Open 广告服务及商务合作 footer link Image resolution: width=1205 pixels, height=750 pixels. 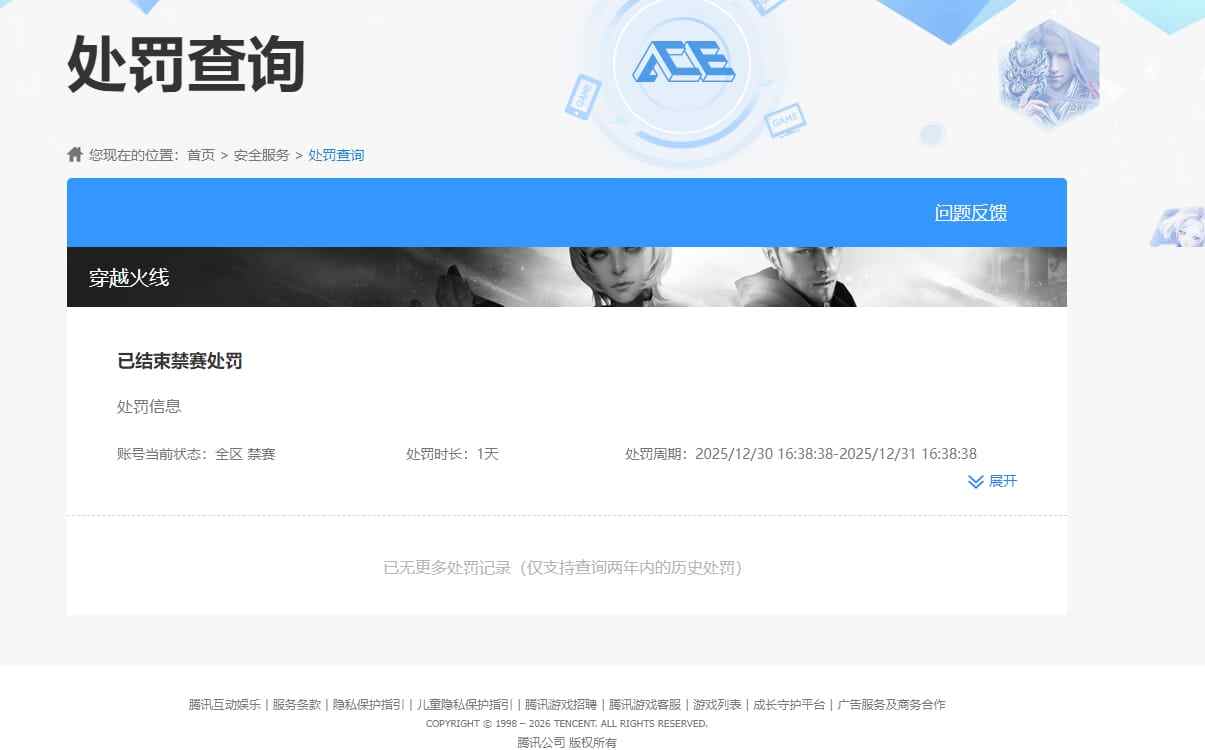coord(894,705)
